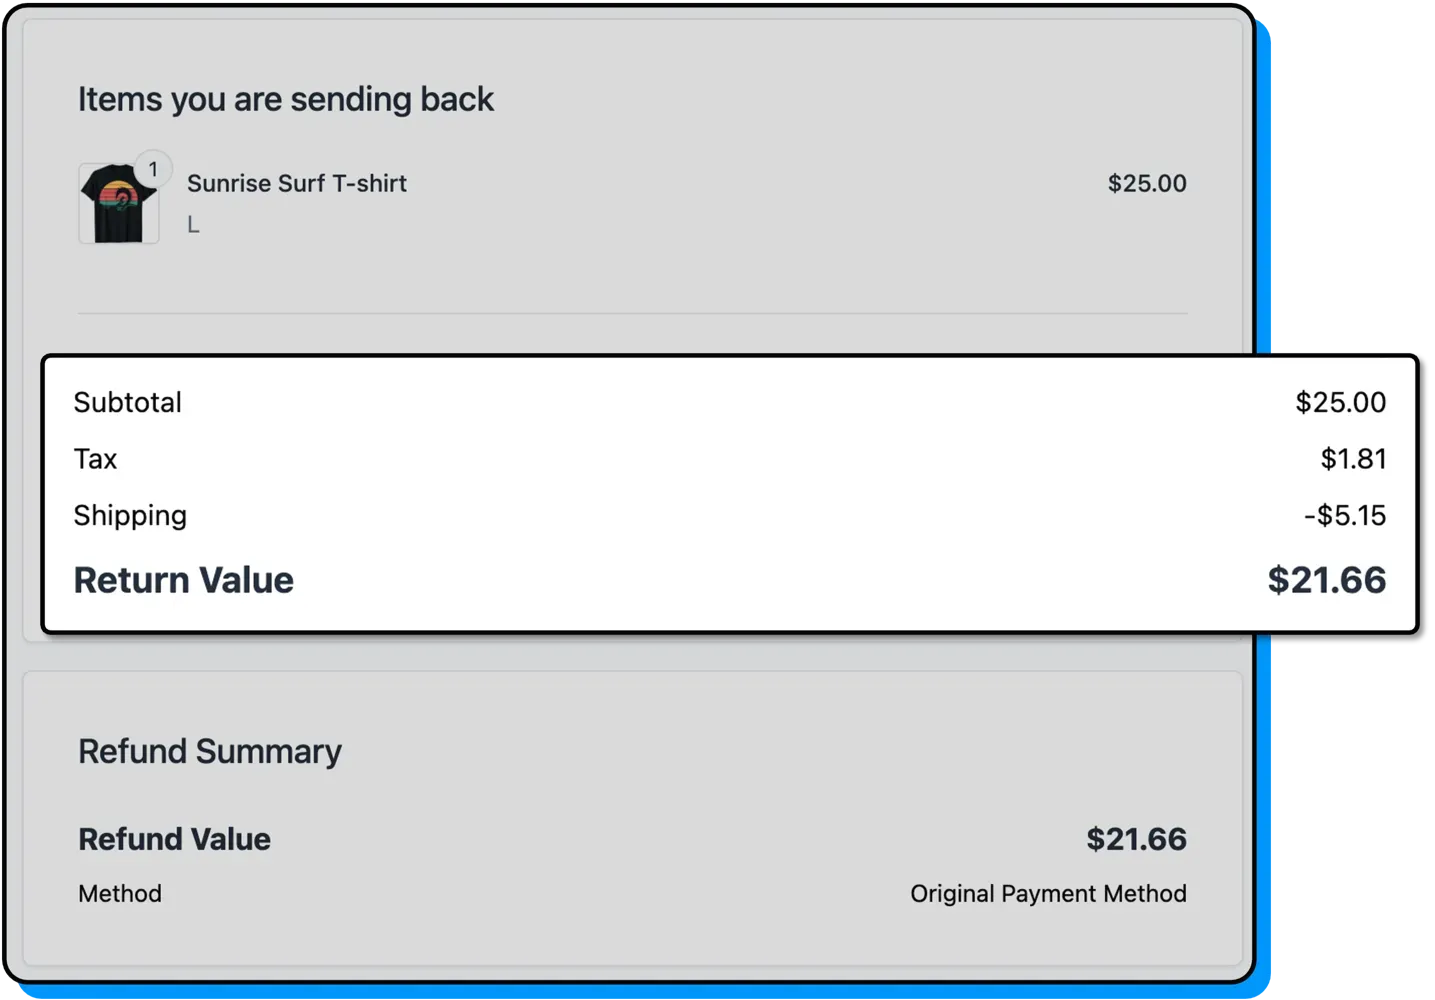Click the Items you are sending back heading
This screenshot has height=1000, width=1435.
point(286,99)
